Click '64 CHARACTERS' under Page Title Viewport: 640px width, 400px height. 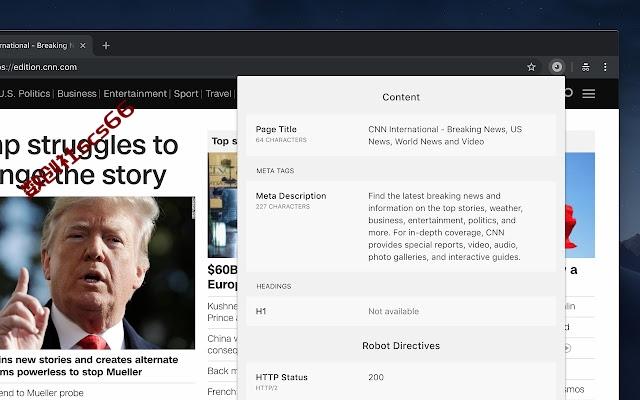point(281,140)
